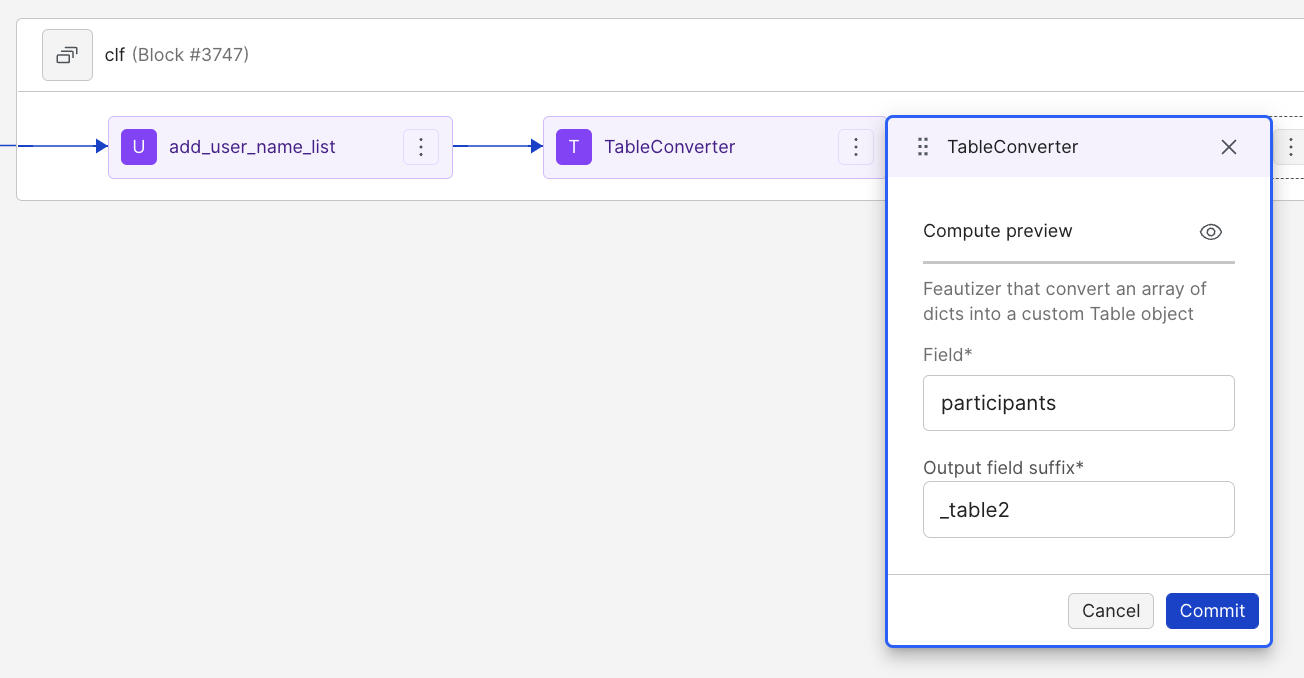
Task: Click the TableConverter panel title
Action: coord(1013,147)
